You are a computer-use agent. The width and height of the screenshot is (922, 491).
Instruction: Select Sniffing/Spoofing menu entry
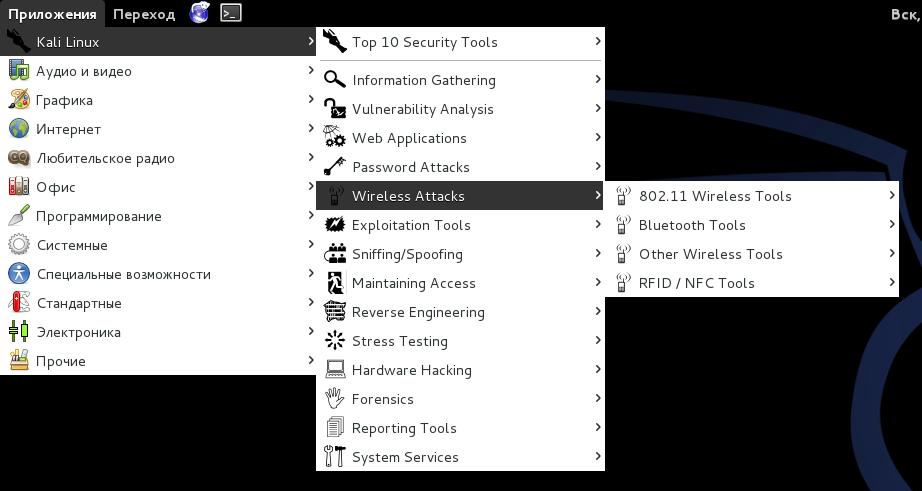(407, 254)
